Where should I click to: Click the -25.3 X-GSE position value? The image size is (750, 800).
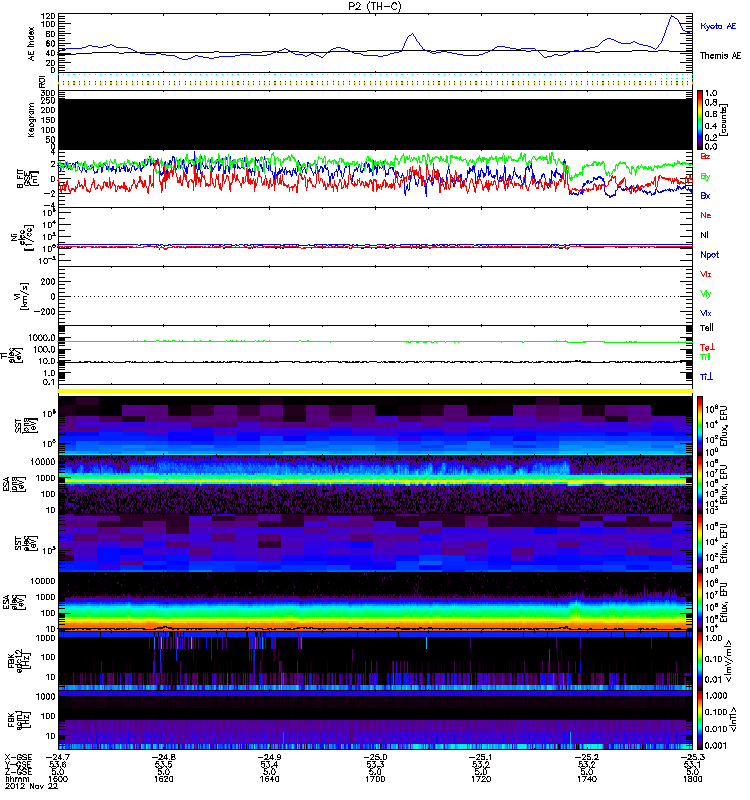pyautogui.click(x=692, y=757)
